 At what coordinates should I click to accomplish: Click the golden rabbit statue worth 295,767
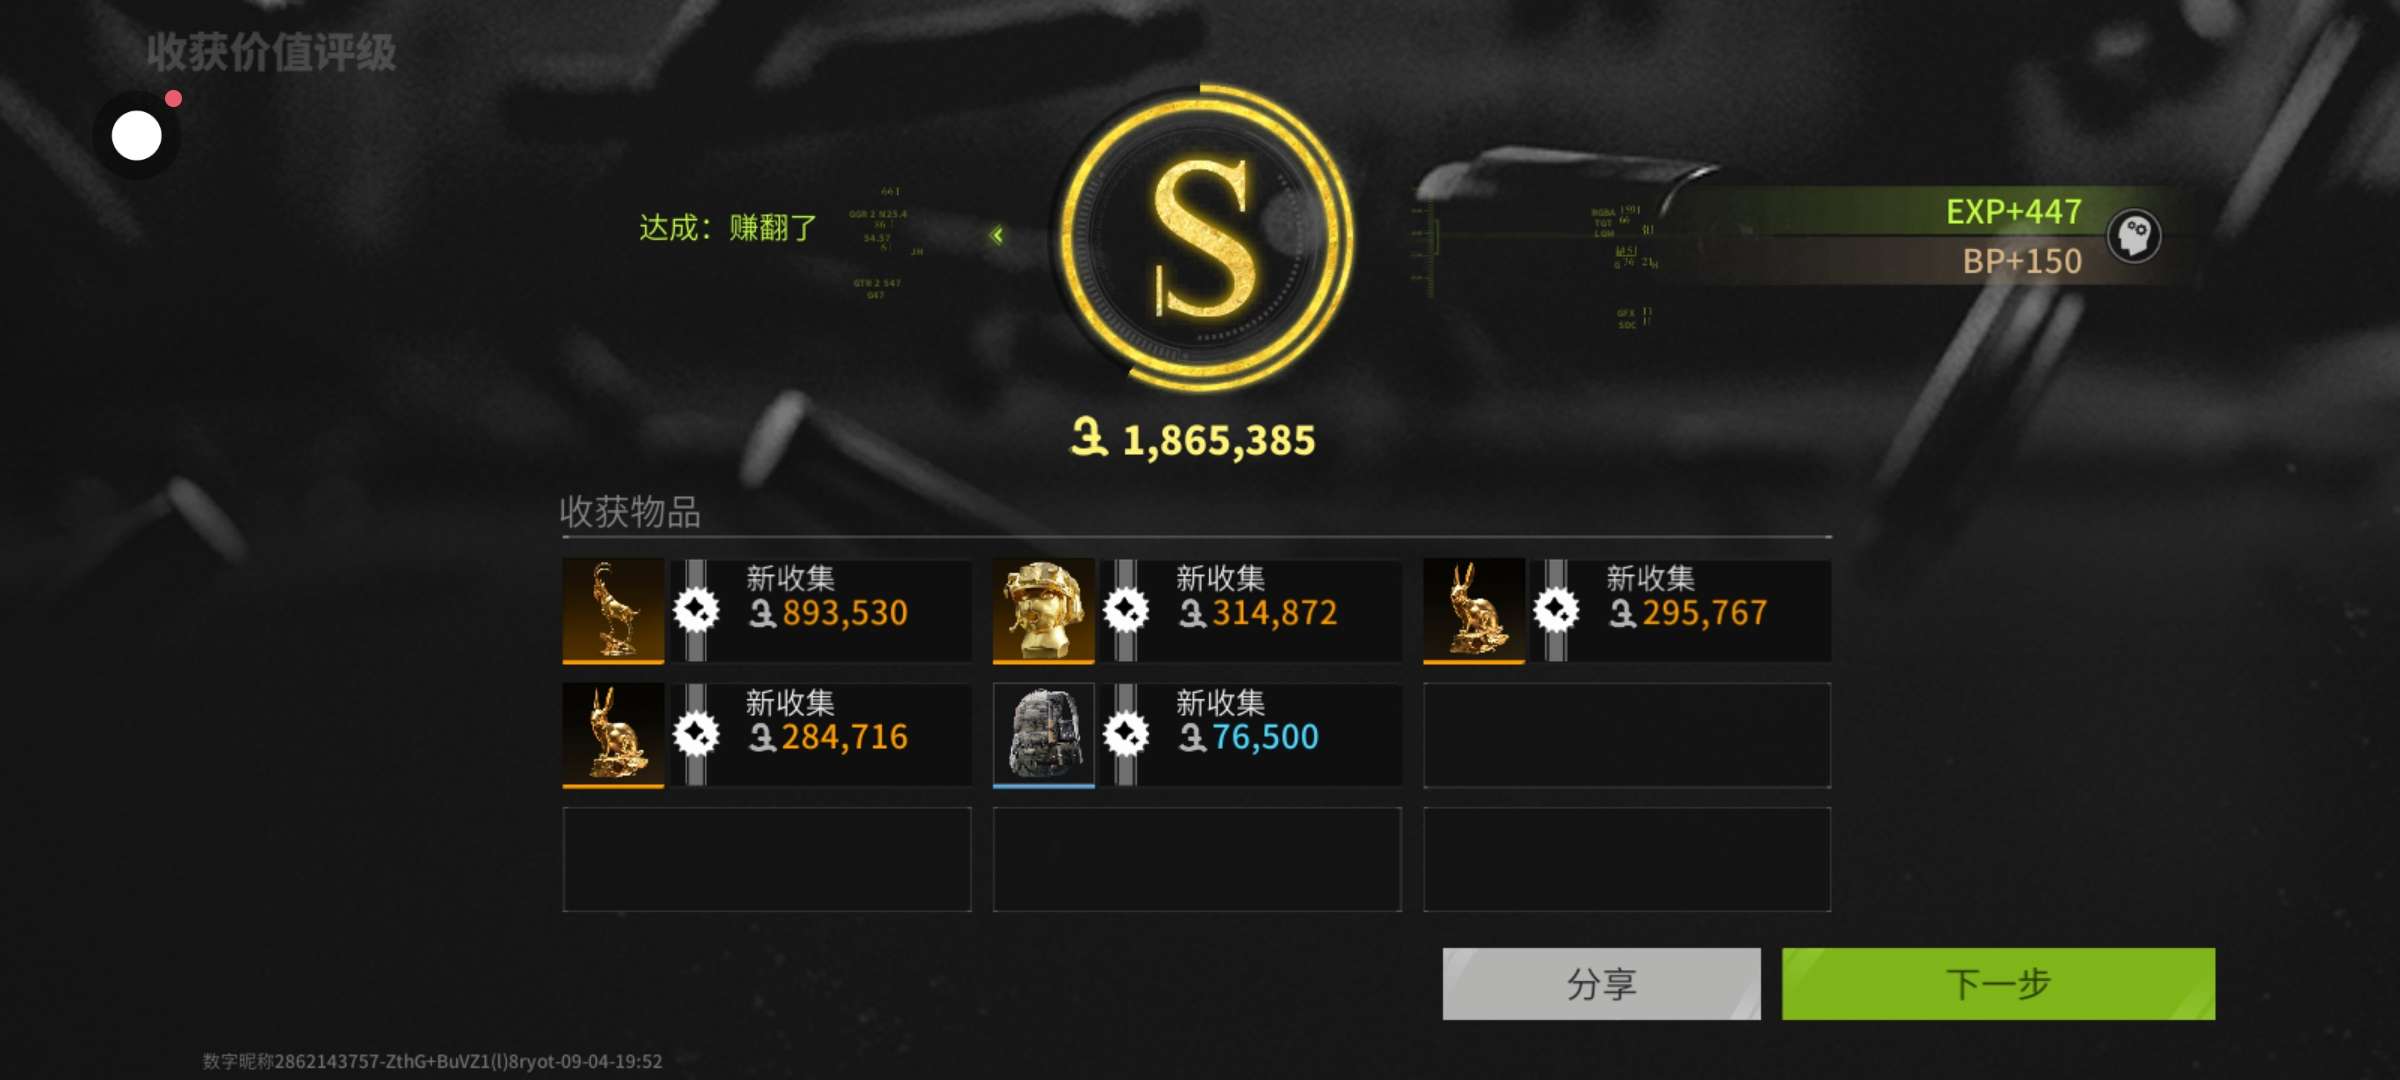pyautogui.click(x=1473, y=610)
